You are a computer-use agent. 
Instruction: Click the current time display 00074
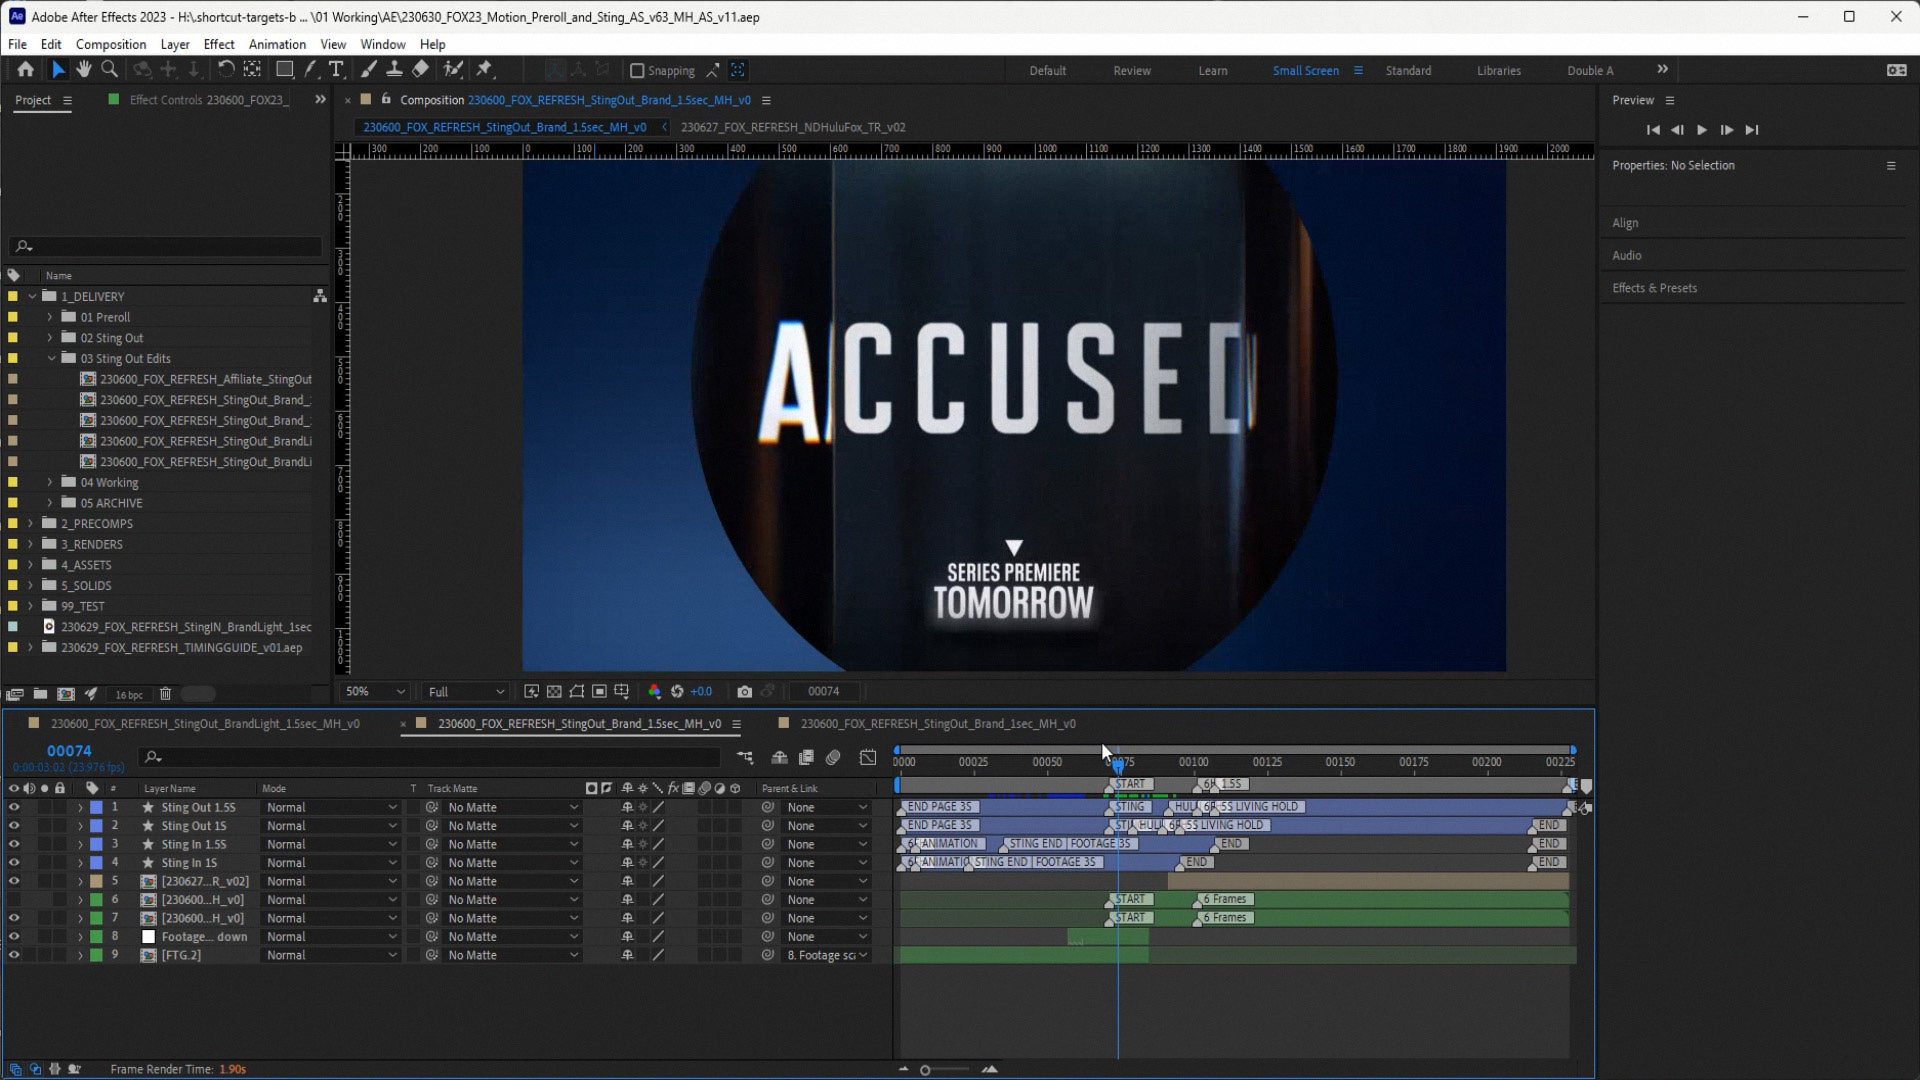click(69, 751)
